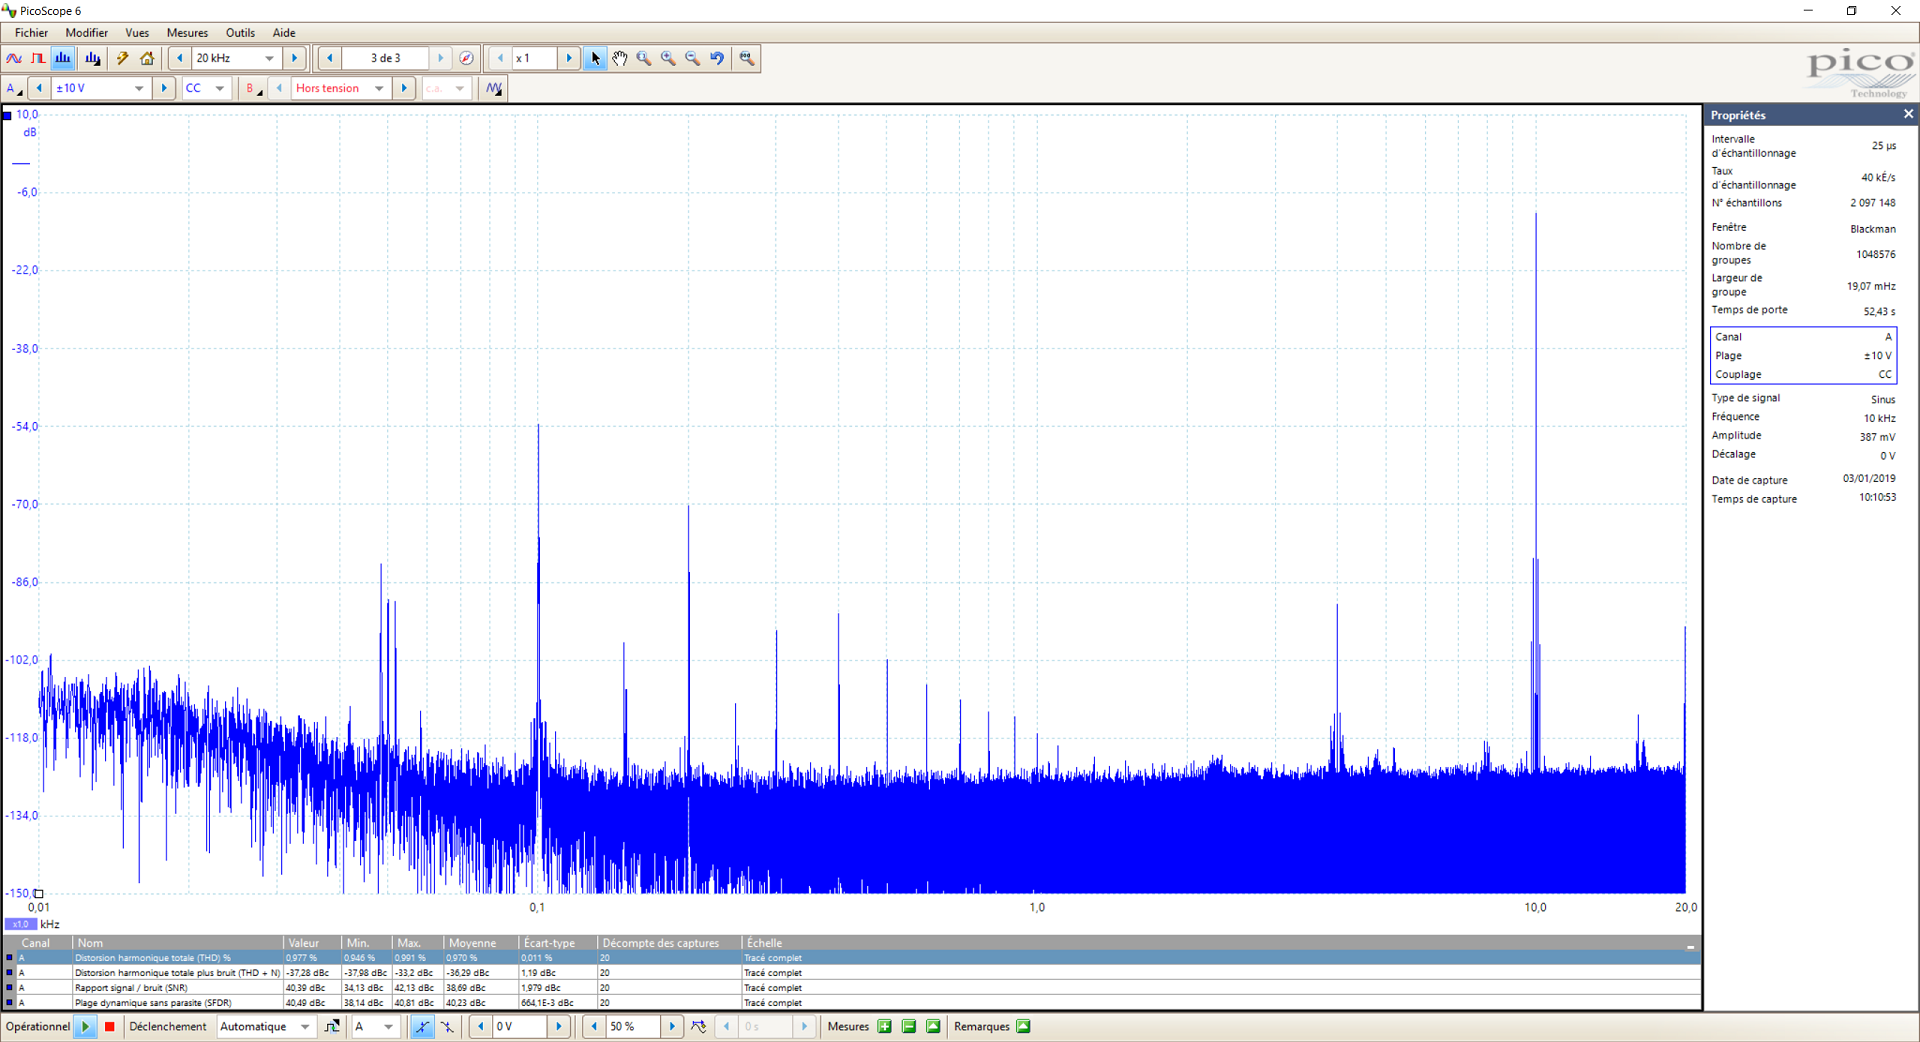The width and height of the screenshot is (1920, 1042).
Task: Select the window zoom tool
Action: pos(644,58)
